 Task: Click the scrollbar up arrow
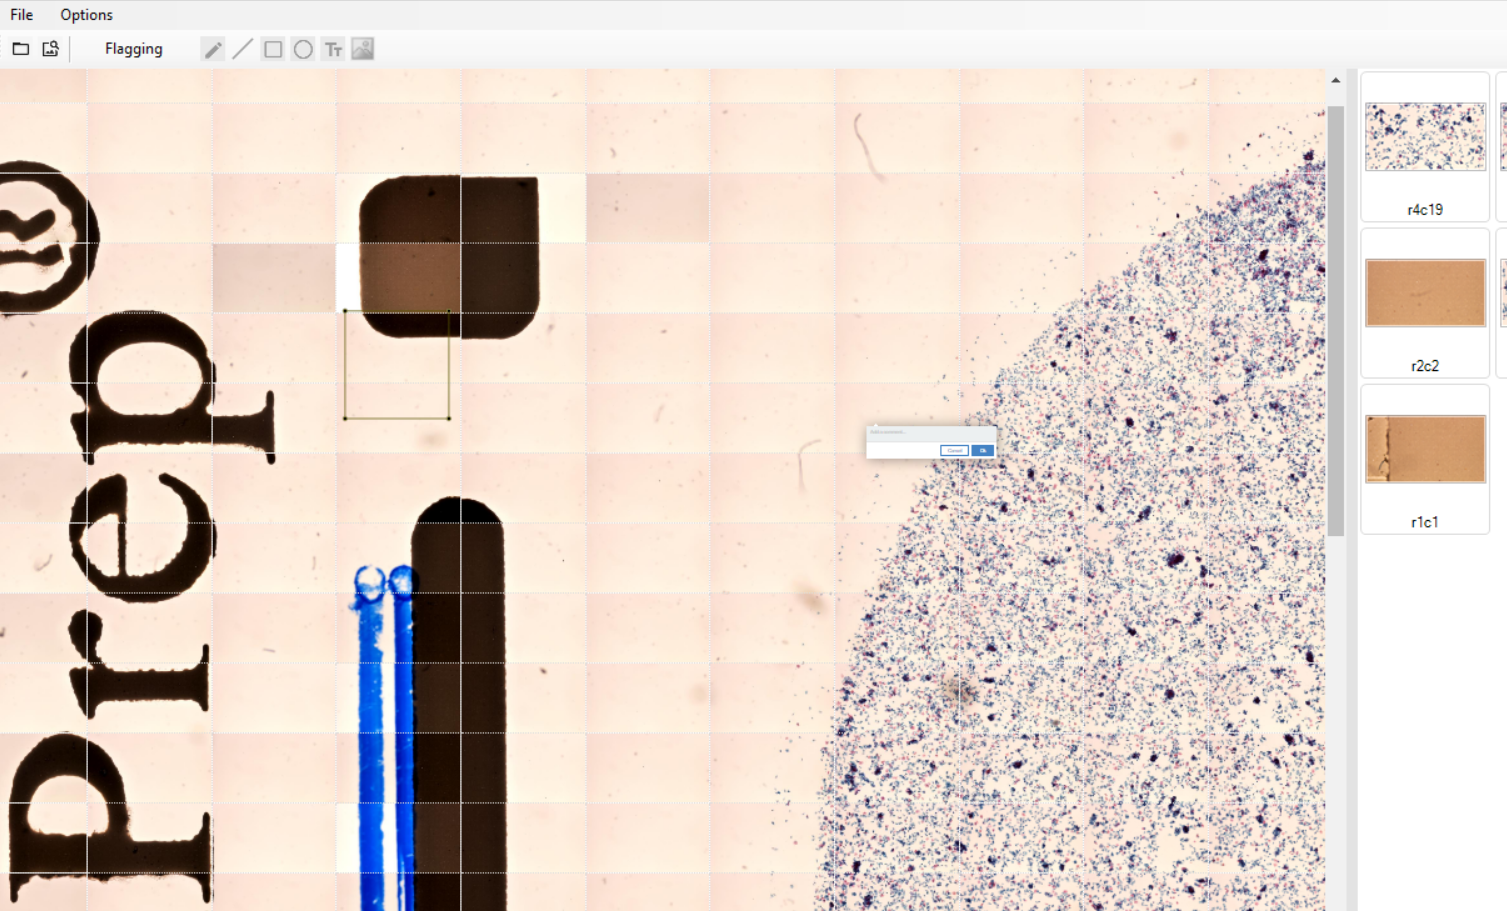(1336, 78)
